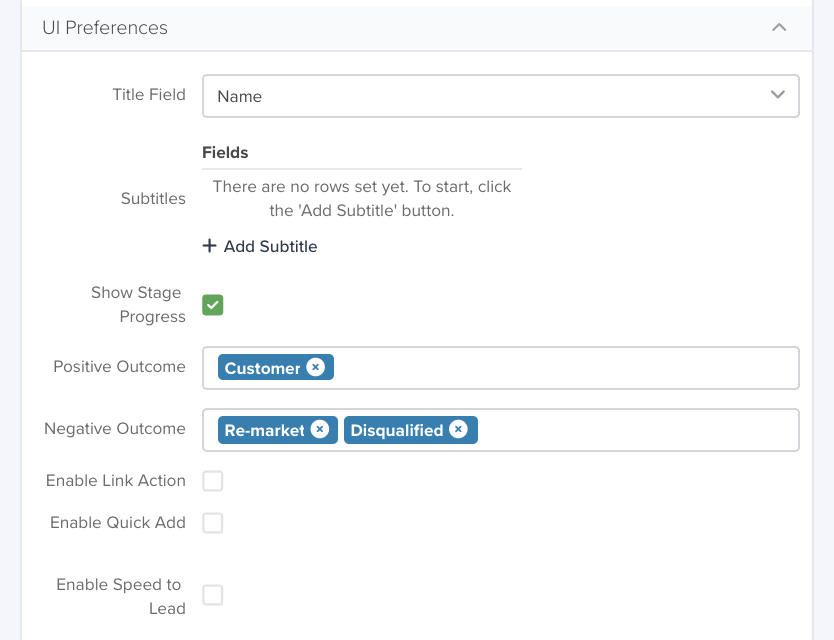Select the Re-market tag label
The height and width of the screenshot is (640, 834).
264,430
